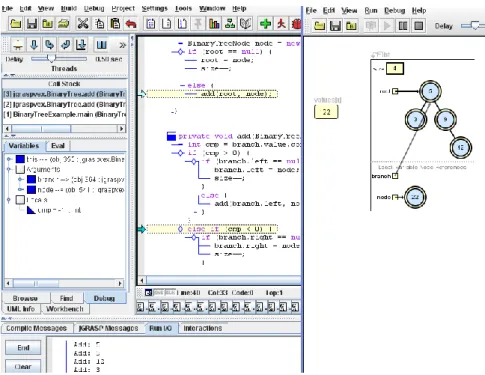The width and height of the screenshot is (485, 375).
Task: Fold the 'if (root == null)' CSD diamond
Action: [x=180, y=52]
